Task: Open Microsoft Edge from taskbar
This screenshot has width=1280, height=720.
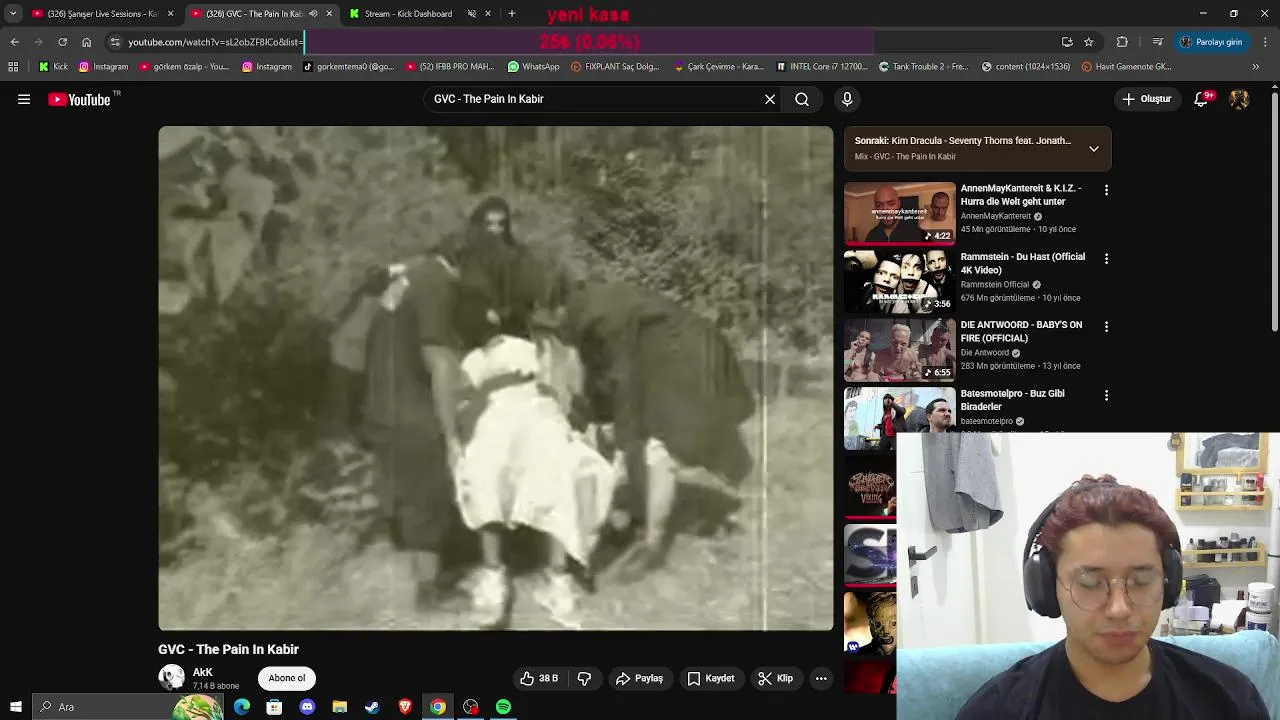Action: tap(242, 707)
